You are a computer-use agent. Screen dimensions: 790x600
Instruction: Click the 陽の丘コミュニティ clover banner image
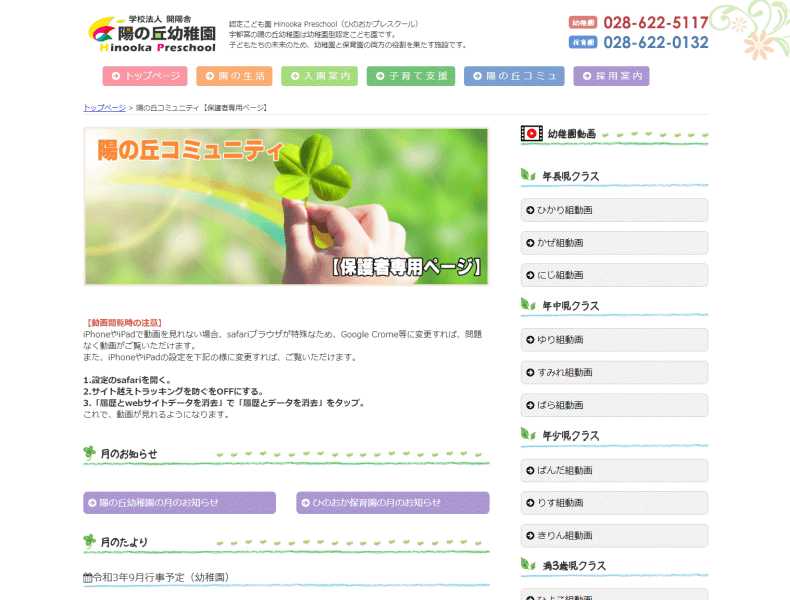(286, 207)
